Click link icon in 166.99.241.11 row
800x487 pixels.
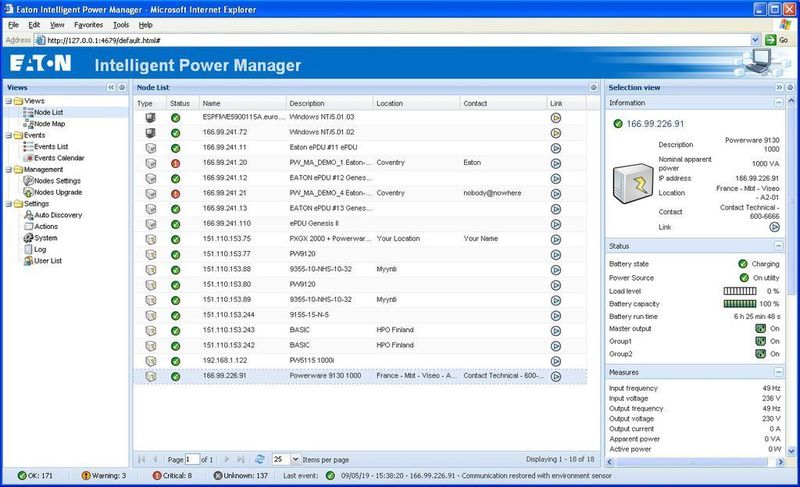[556, 148]
